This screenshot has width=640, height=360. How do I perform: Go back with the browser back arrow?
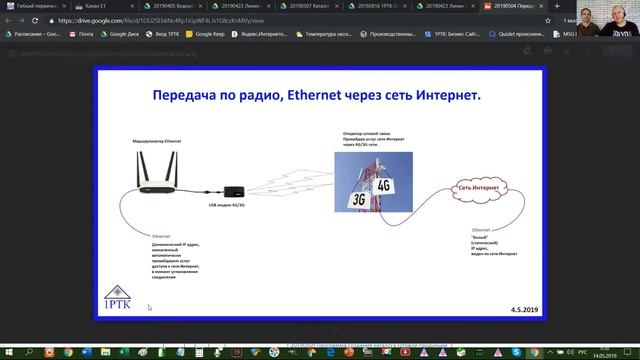[x=8, y=20]
